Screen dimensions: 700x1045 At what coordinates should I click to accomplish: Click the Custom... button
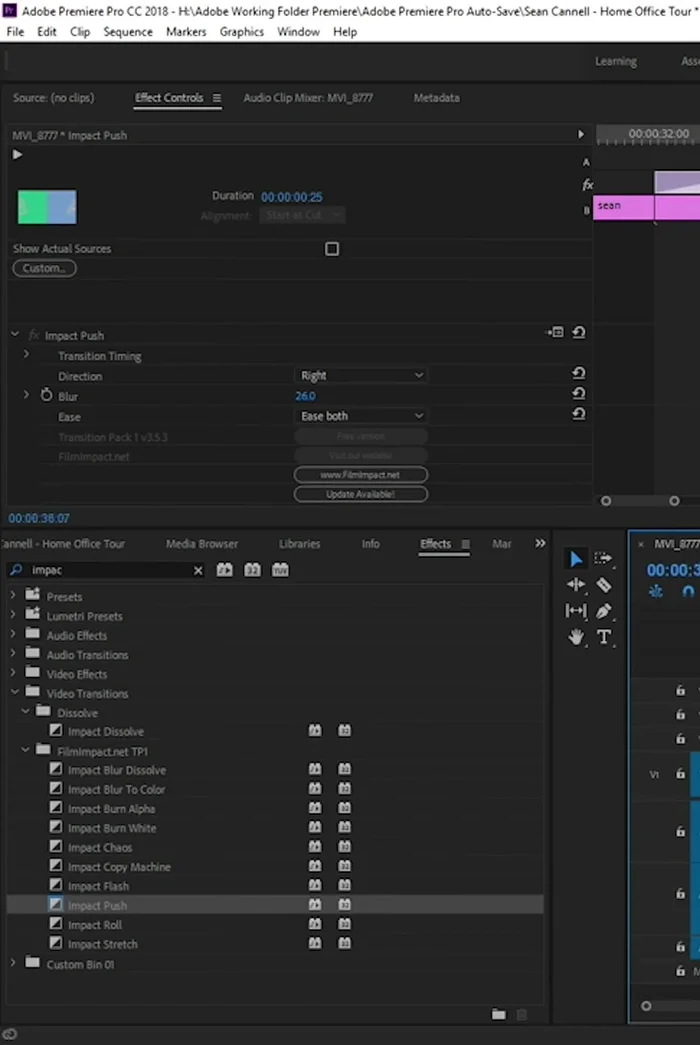[44, 269]
